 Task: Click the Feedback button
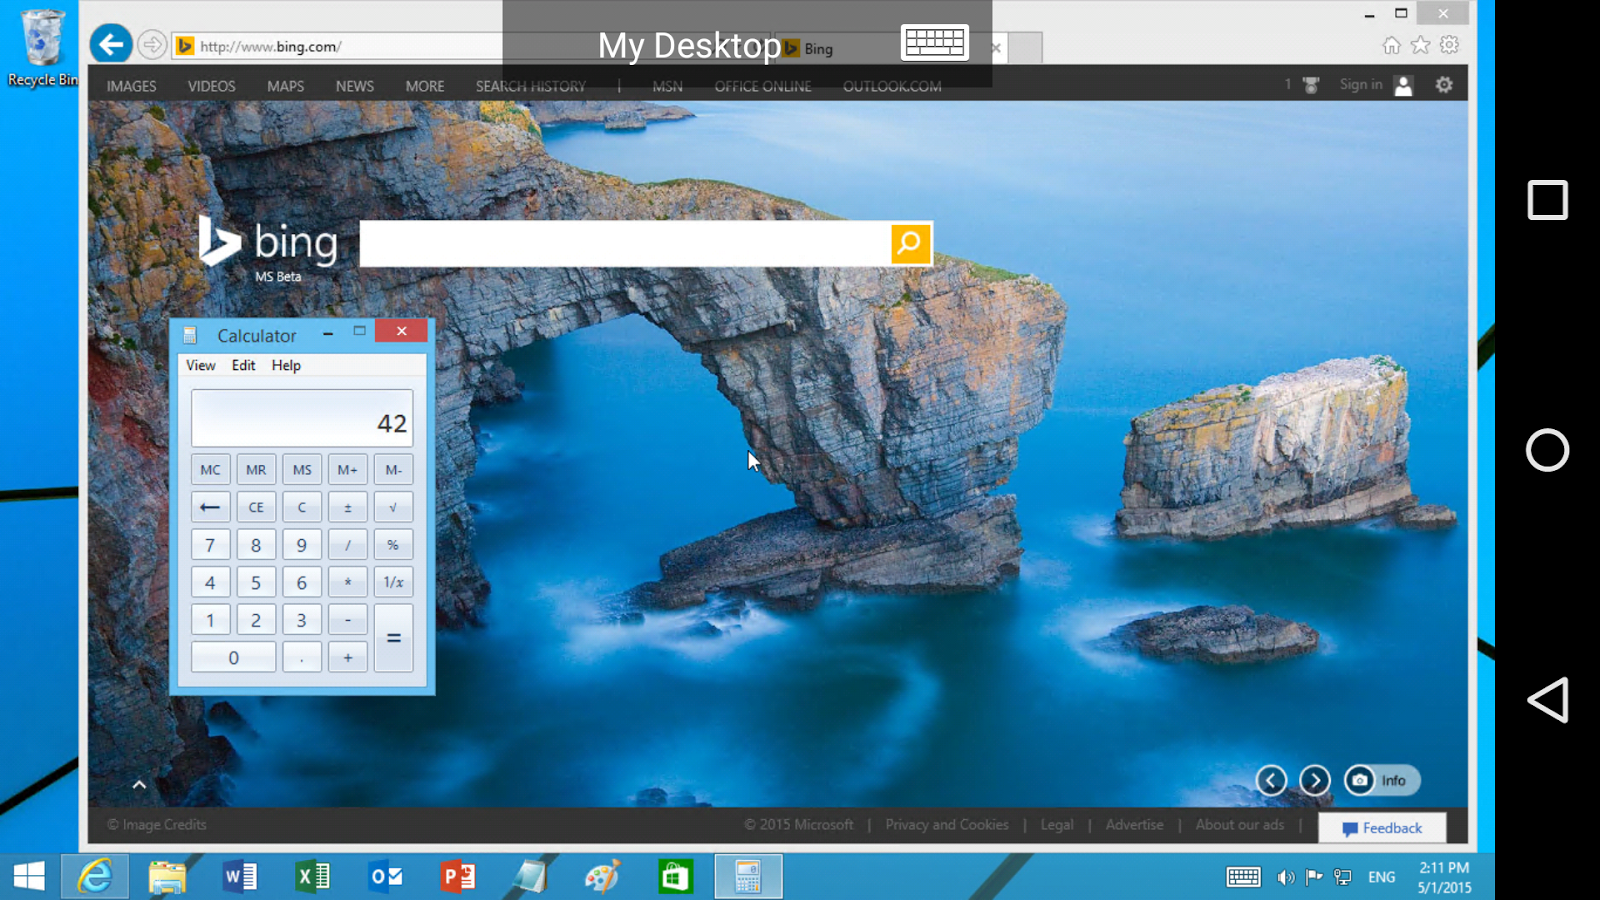pyautogui.click(x=1382, y=828)
